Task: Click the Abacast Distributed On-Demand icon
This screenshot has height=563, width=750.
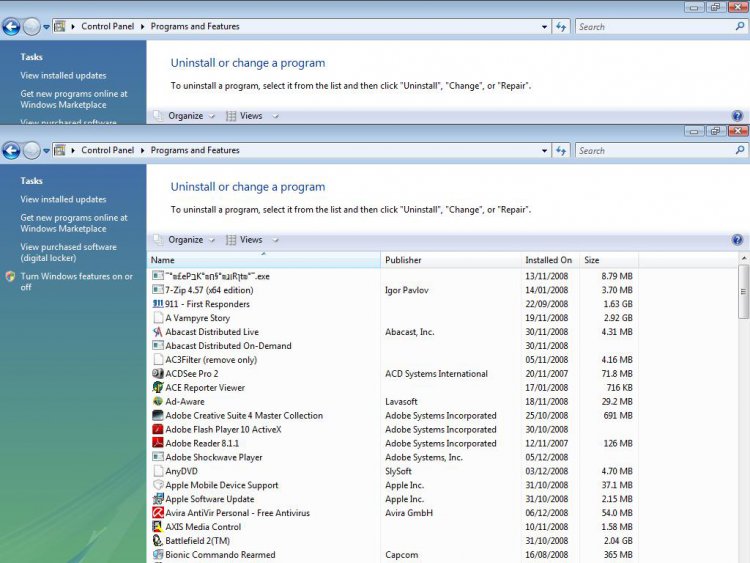Action: (157, 345)
